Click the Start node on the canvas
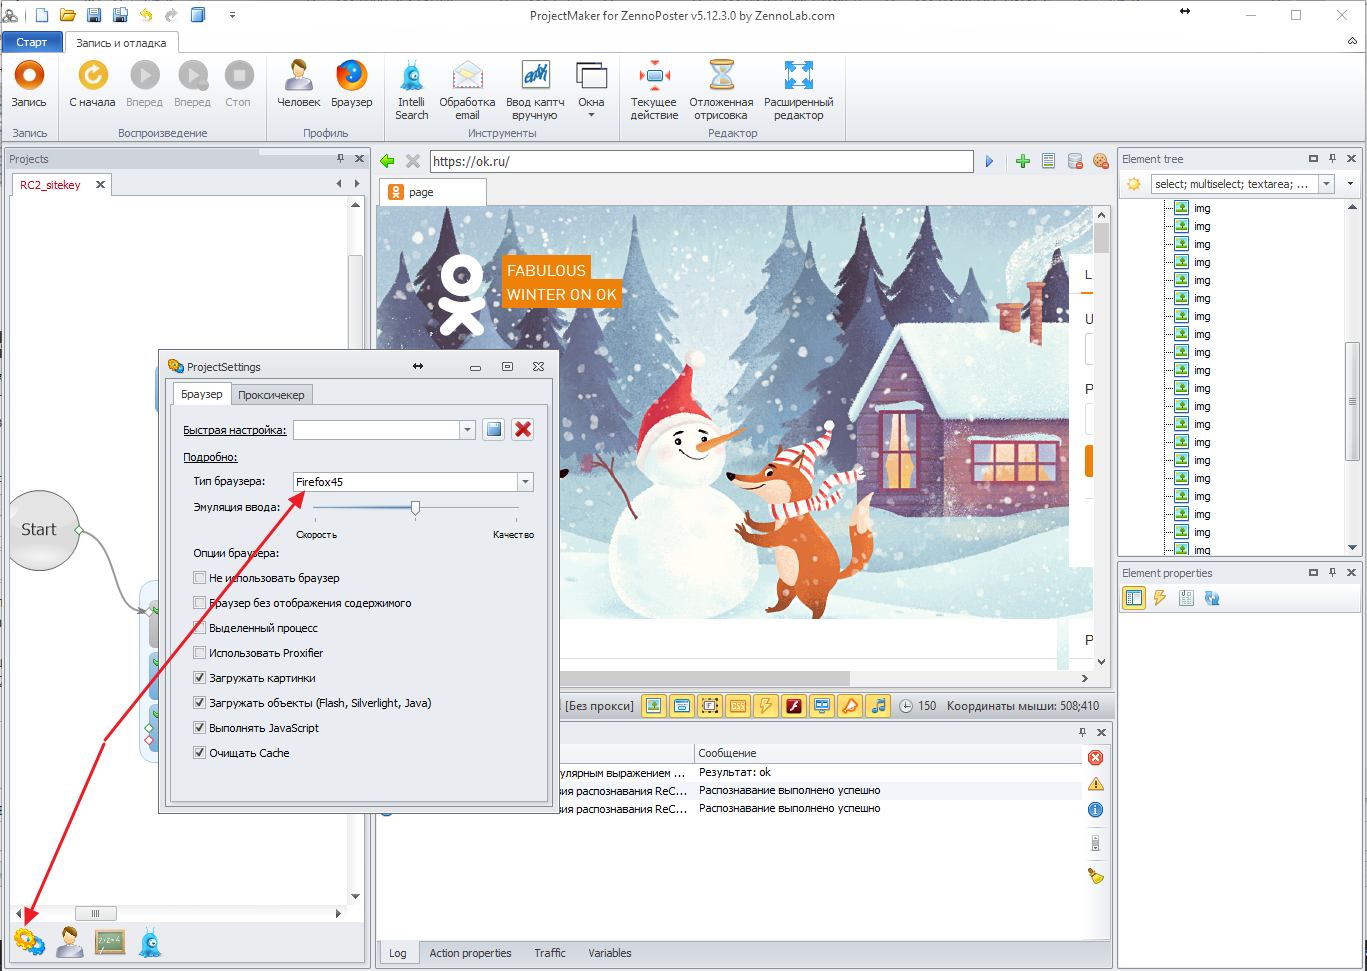 (x=39, y=530)
